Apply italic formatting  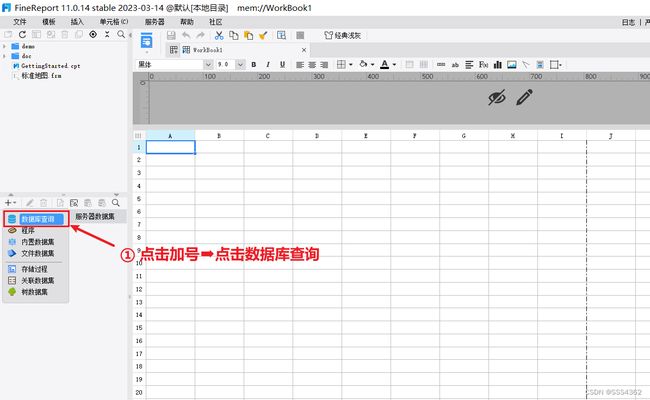[x=268, y=65]
